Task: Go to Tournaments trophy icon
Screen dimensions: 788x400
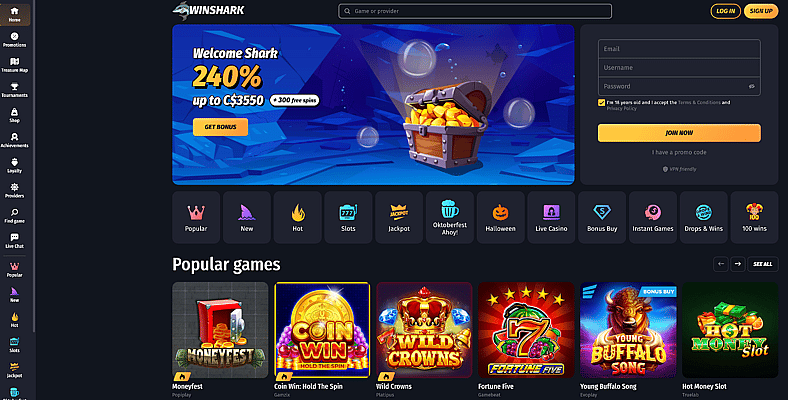Action: pyautogui.click(x=15, y=90)
